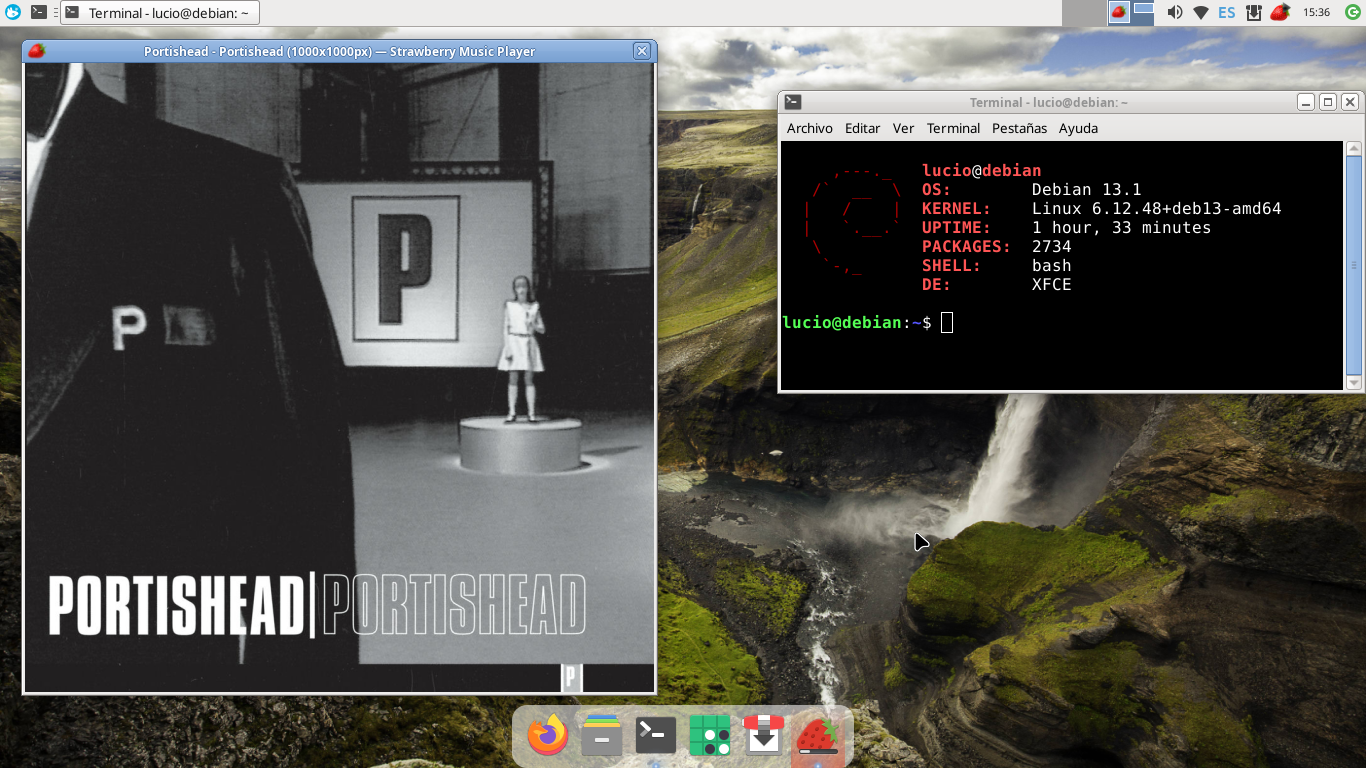Click the 15:36 clock in the panel
Viewport: 1366px width, 768px height.
(1316, 13)
